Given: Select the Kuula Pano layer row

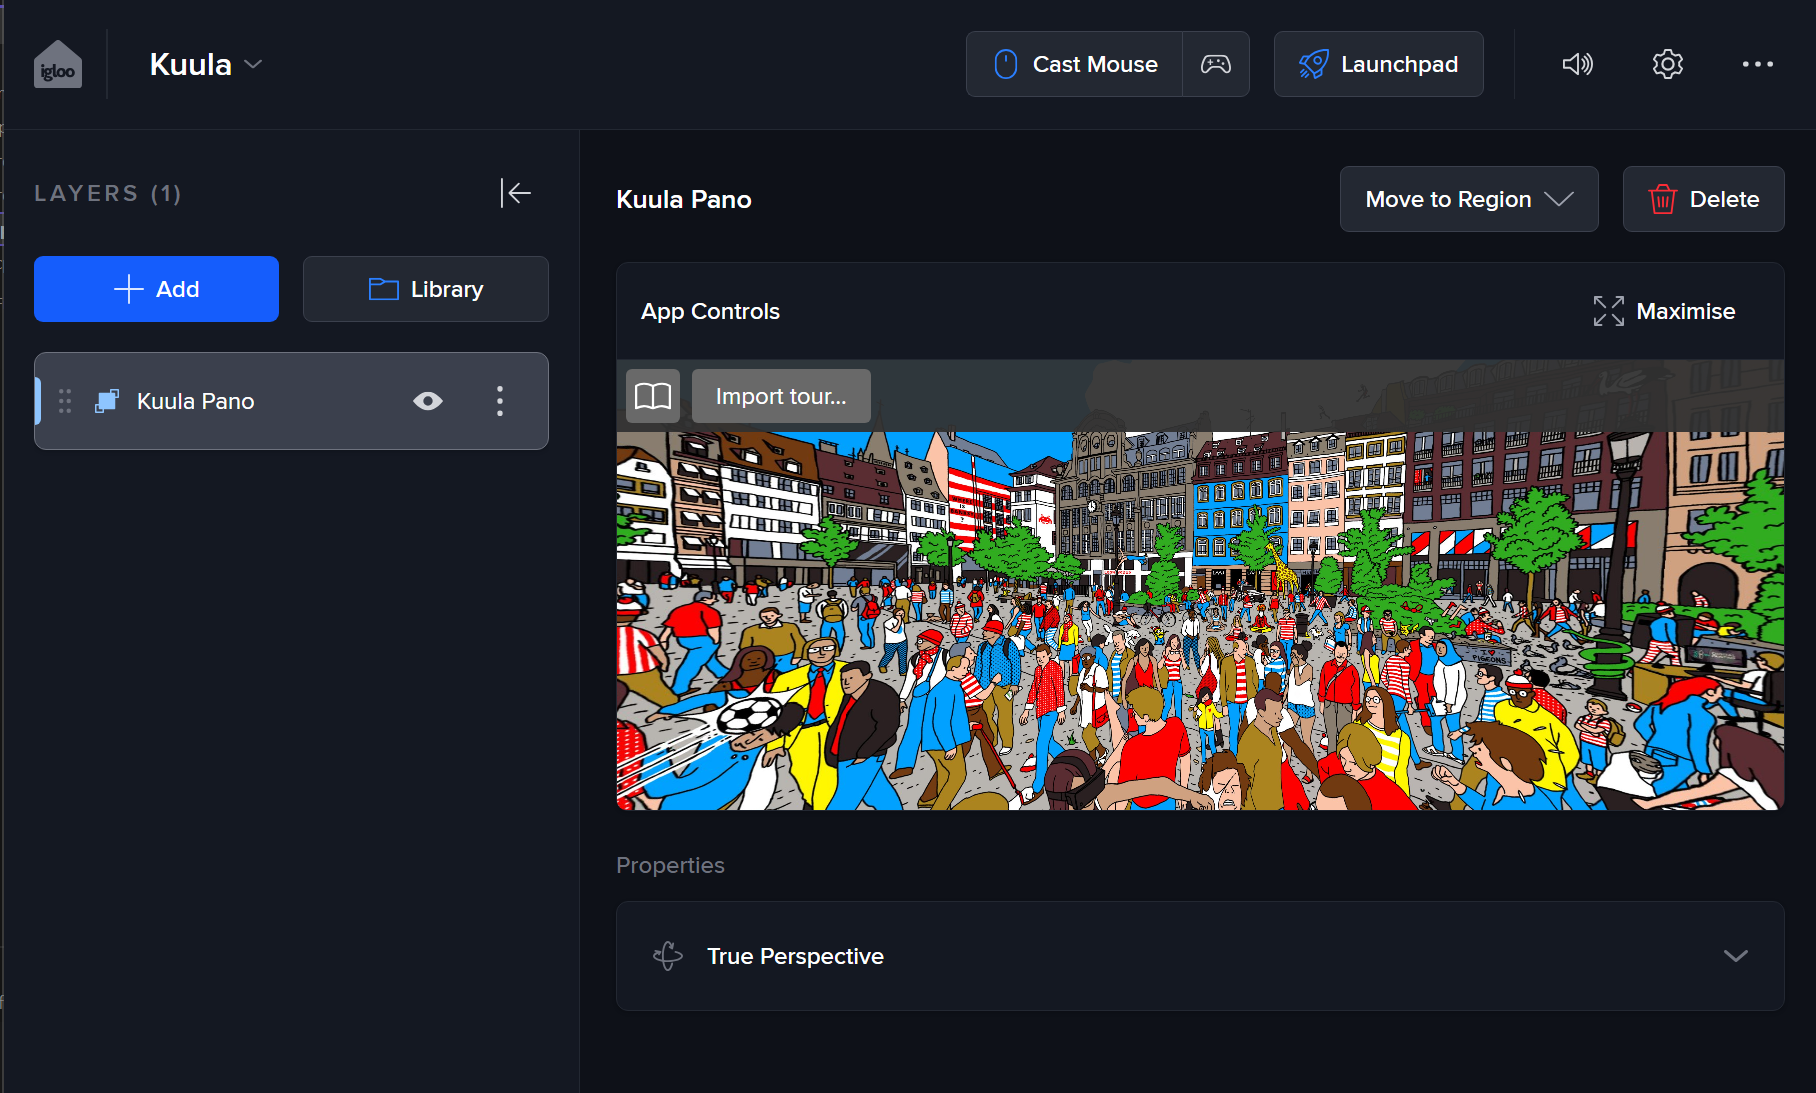Looking at the screenshot, I should point(291,401).
